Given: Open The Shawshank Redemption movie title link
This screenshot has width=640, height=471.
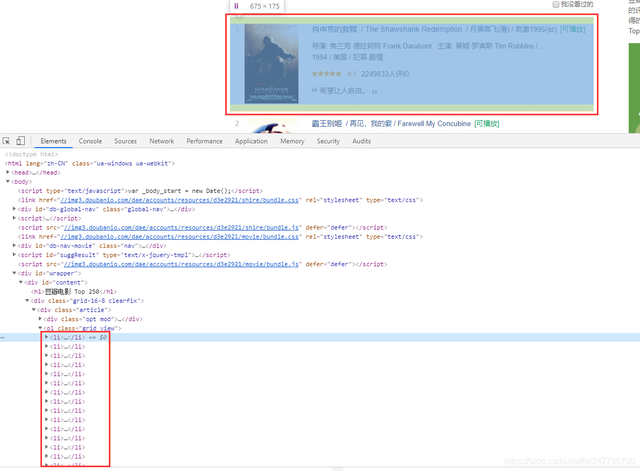Looking at the screenshot, I should tap(434, 29).
